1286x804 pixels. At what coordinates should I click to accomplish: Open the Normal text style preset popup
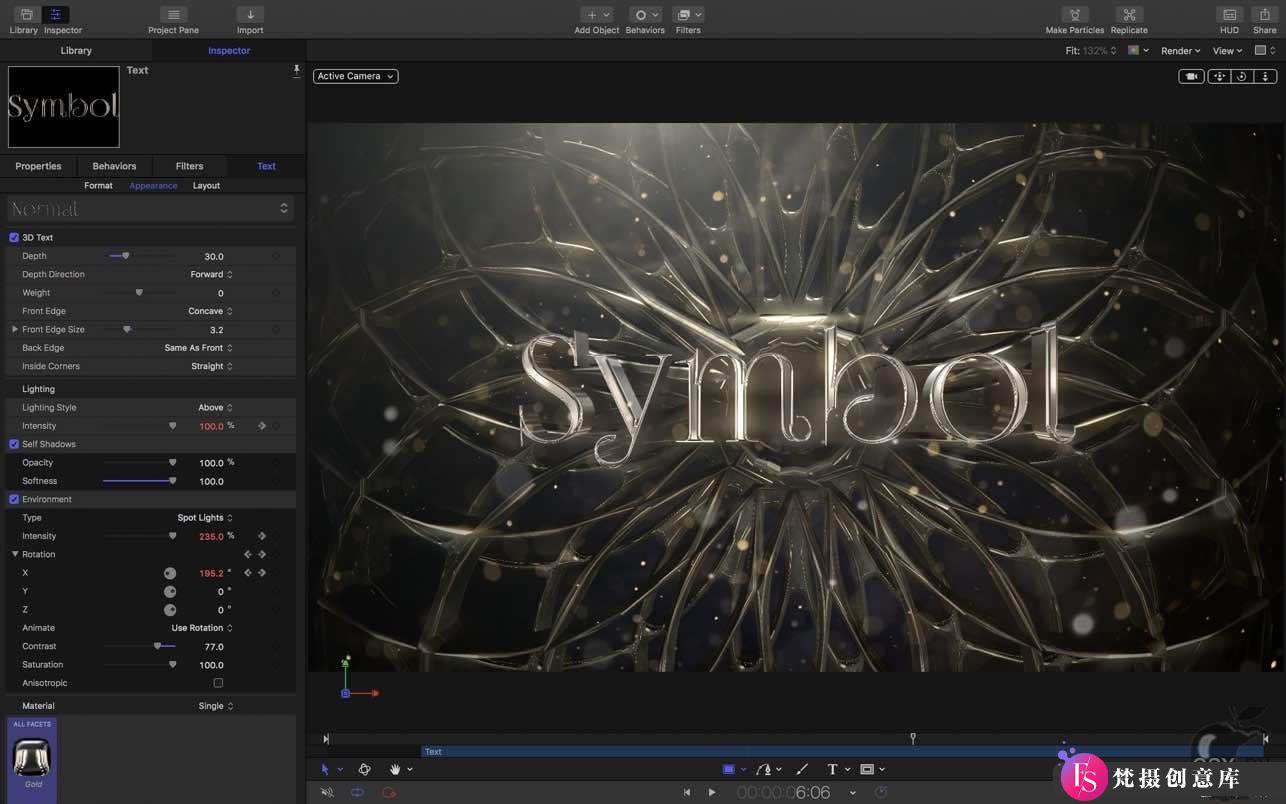[150, 208]
